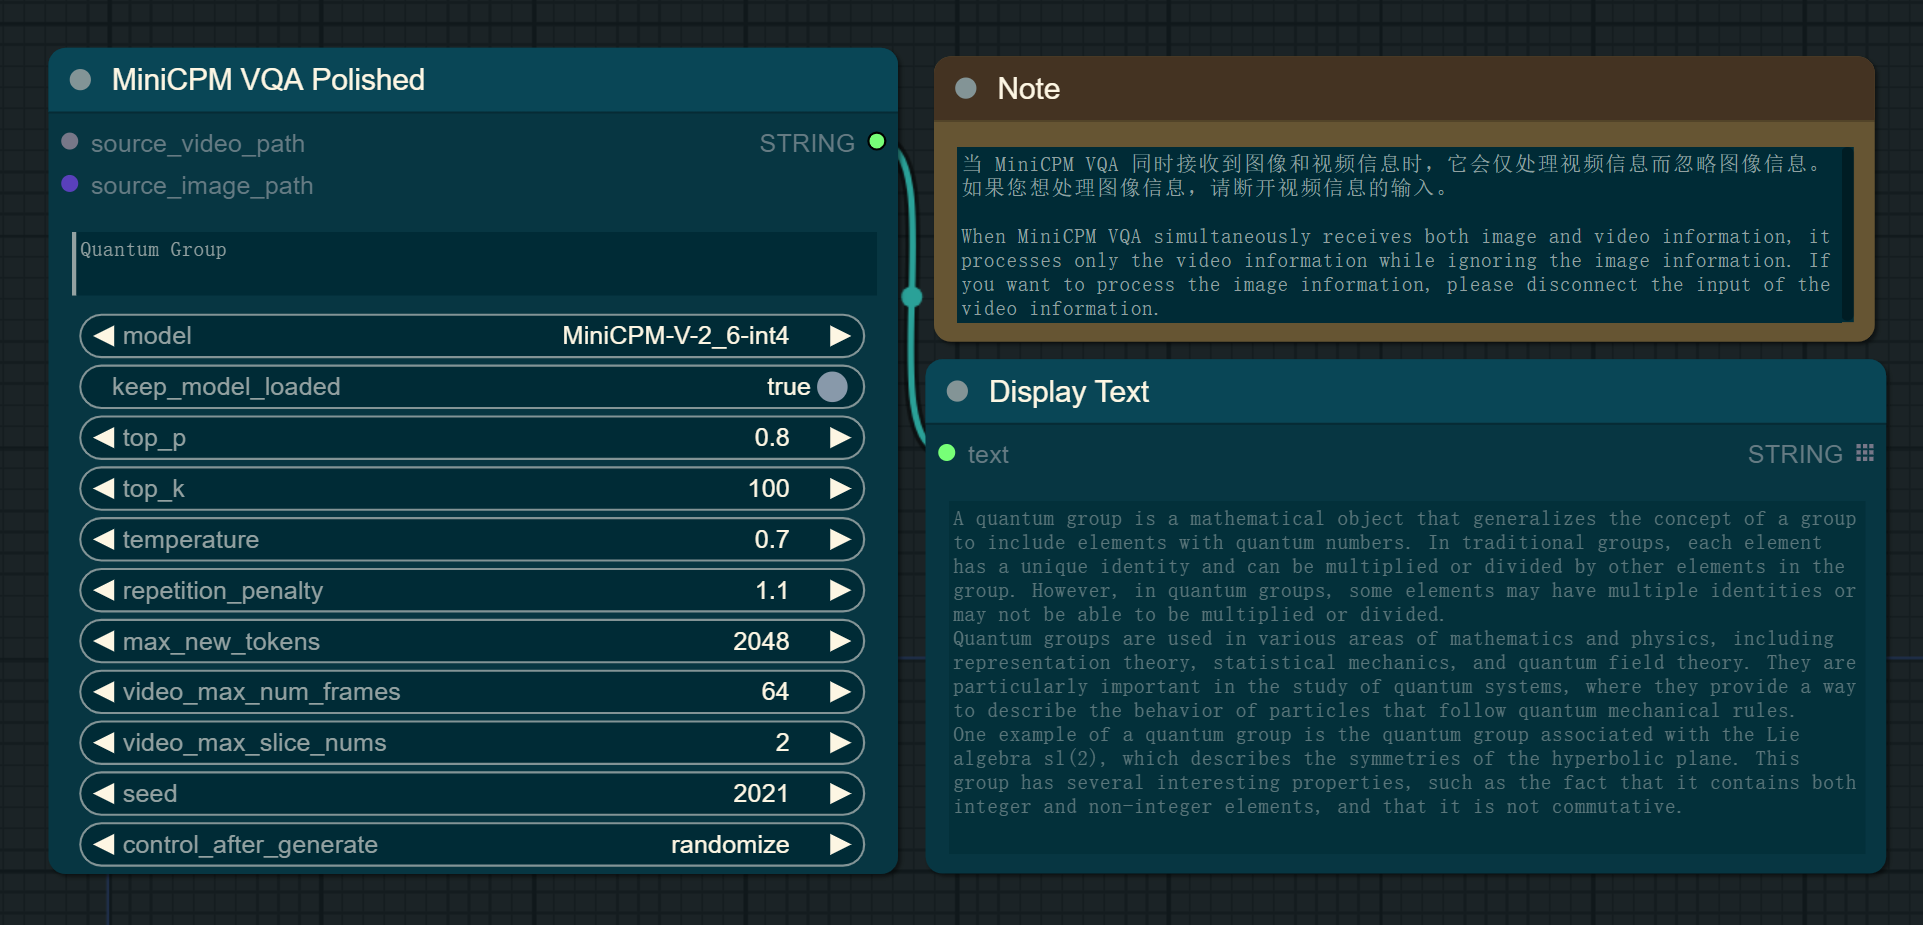1923x925 pixels.
Task: Select previous model with left arrow
Action: pos(103,336)
